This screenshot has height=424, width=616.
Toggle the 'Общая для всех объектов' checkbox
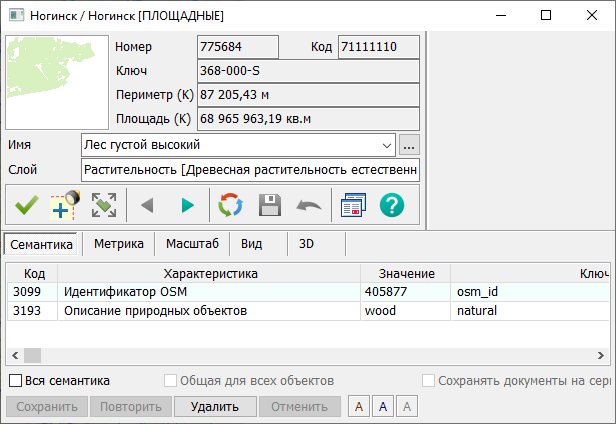[171, 381]
